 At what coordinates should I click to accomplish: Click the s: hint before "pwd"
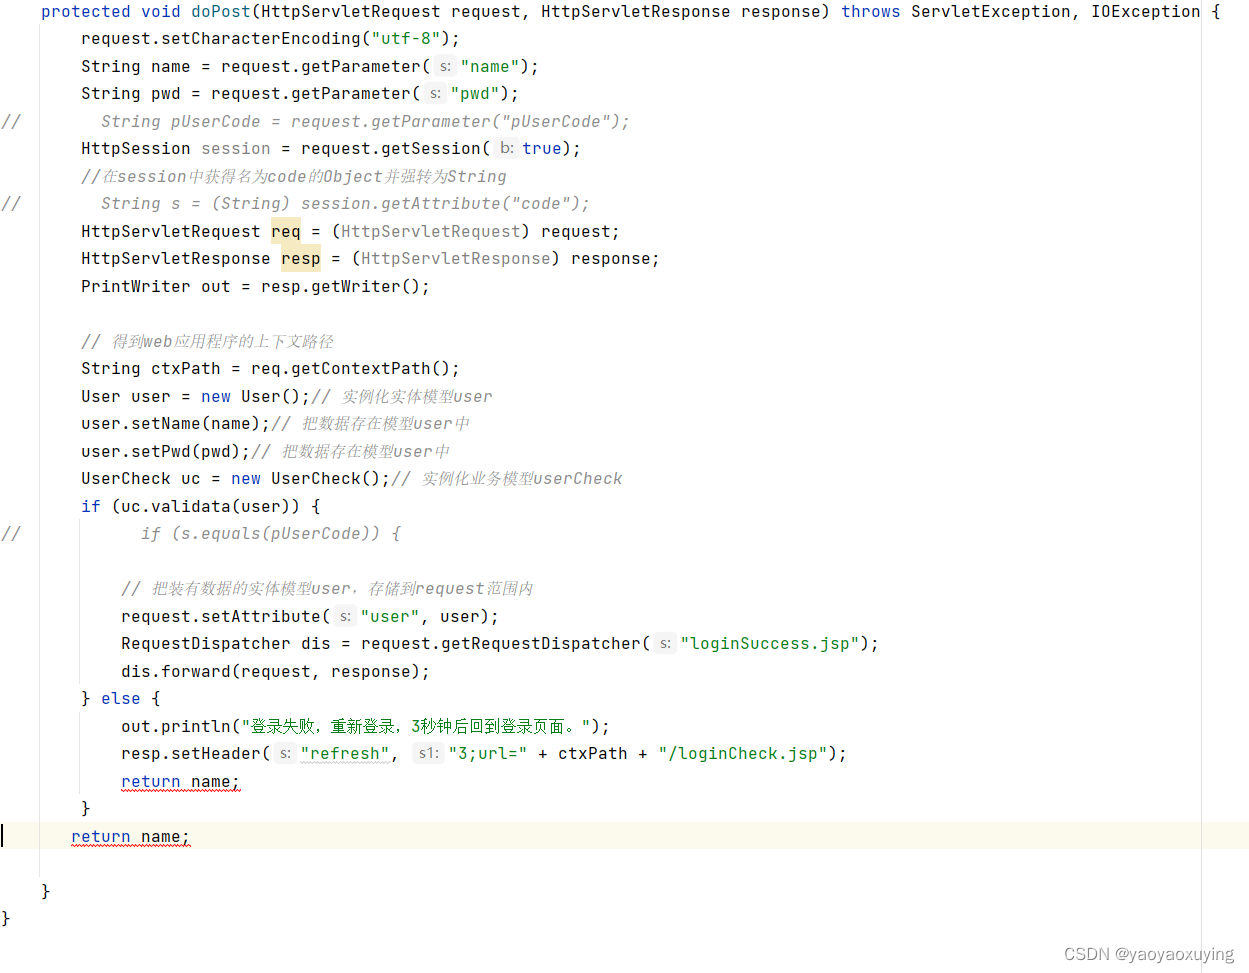[435, 93]
